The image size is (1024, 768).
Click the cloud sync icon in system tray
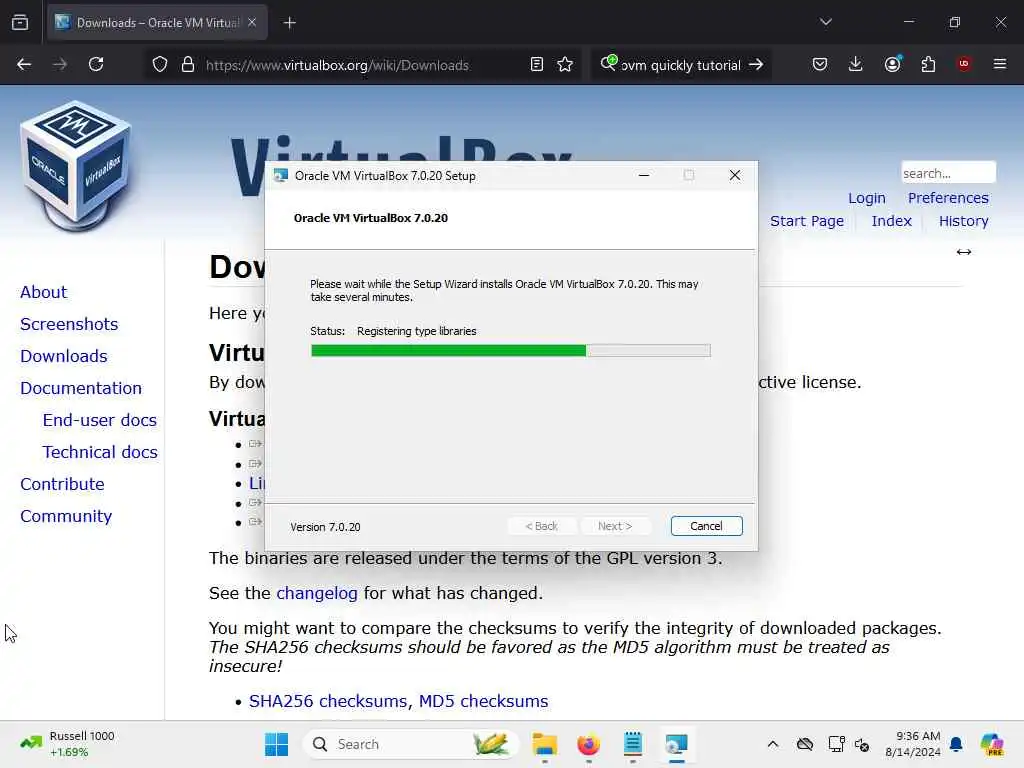tap(805, 744)
